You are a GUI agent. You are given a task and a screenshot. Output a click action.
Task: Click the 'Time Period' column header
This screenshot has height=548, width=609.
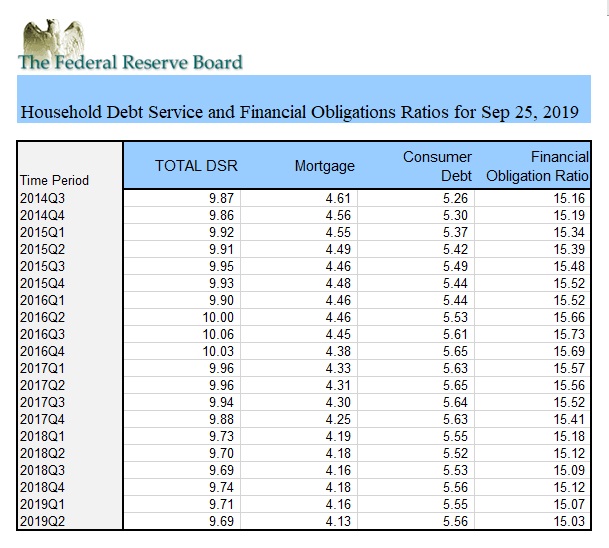(54, 180)
